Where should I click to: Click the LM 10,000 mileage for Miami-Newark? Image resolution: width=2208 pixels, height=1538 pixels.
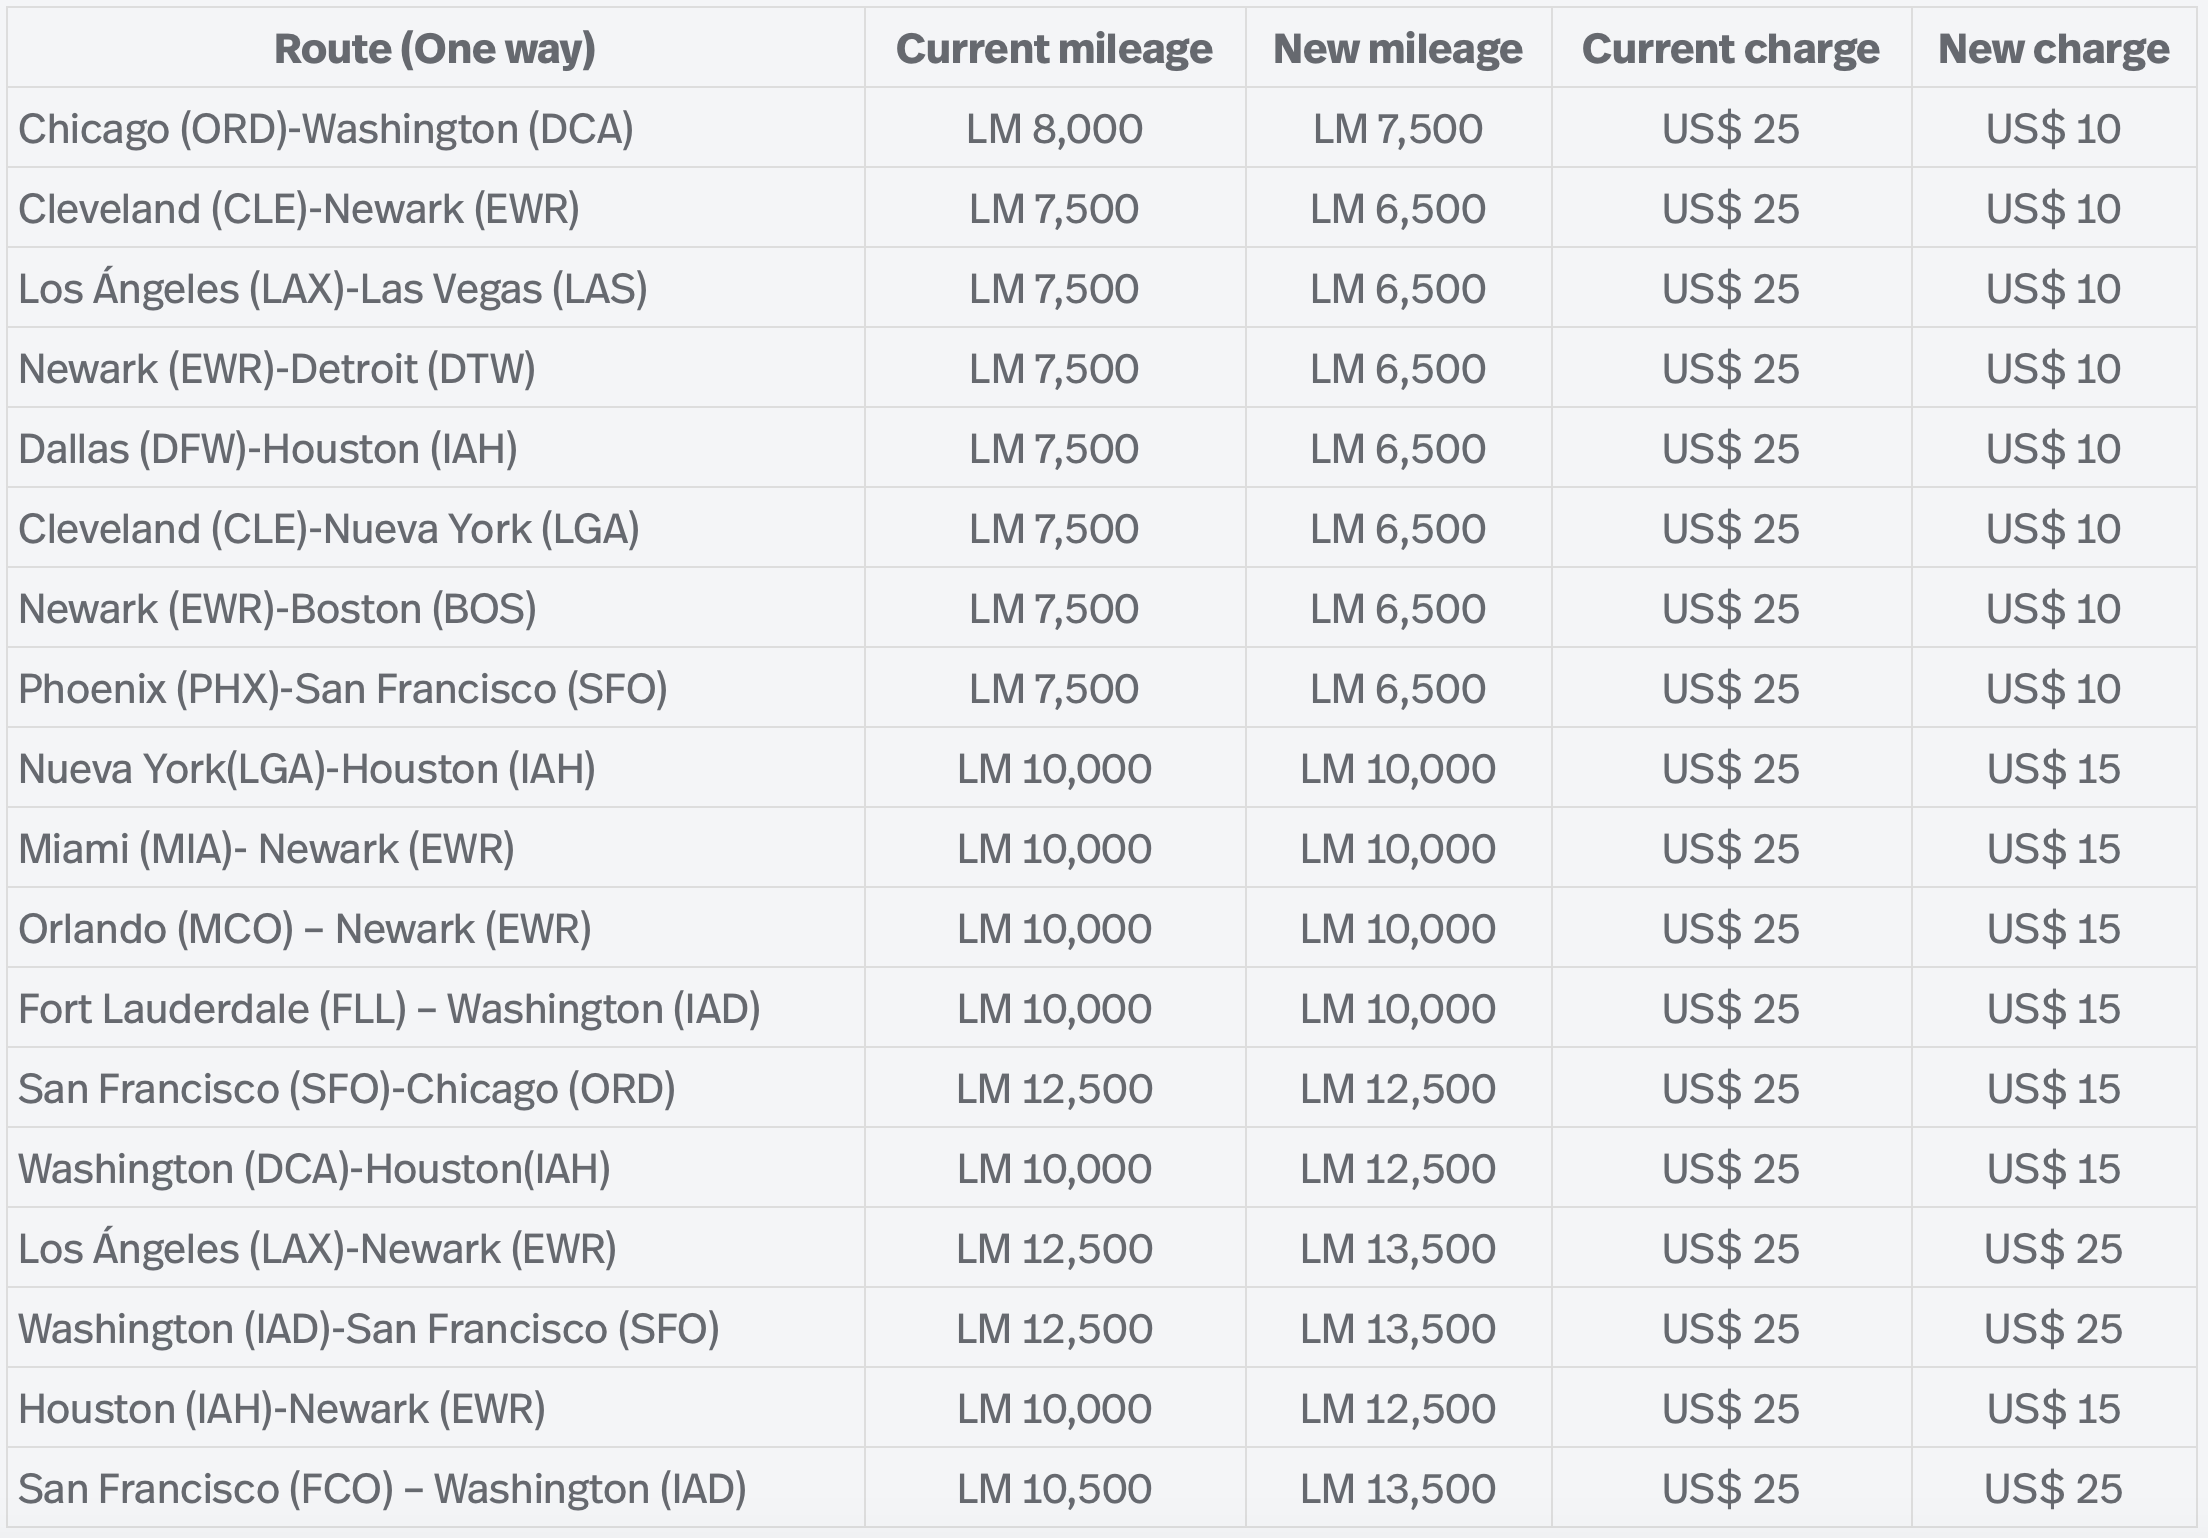(1055, 848)
